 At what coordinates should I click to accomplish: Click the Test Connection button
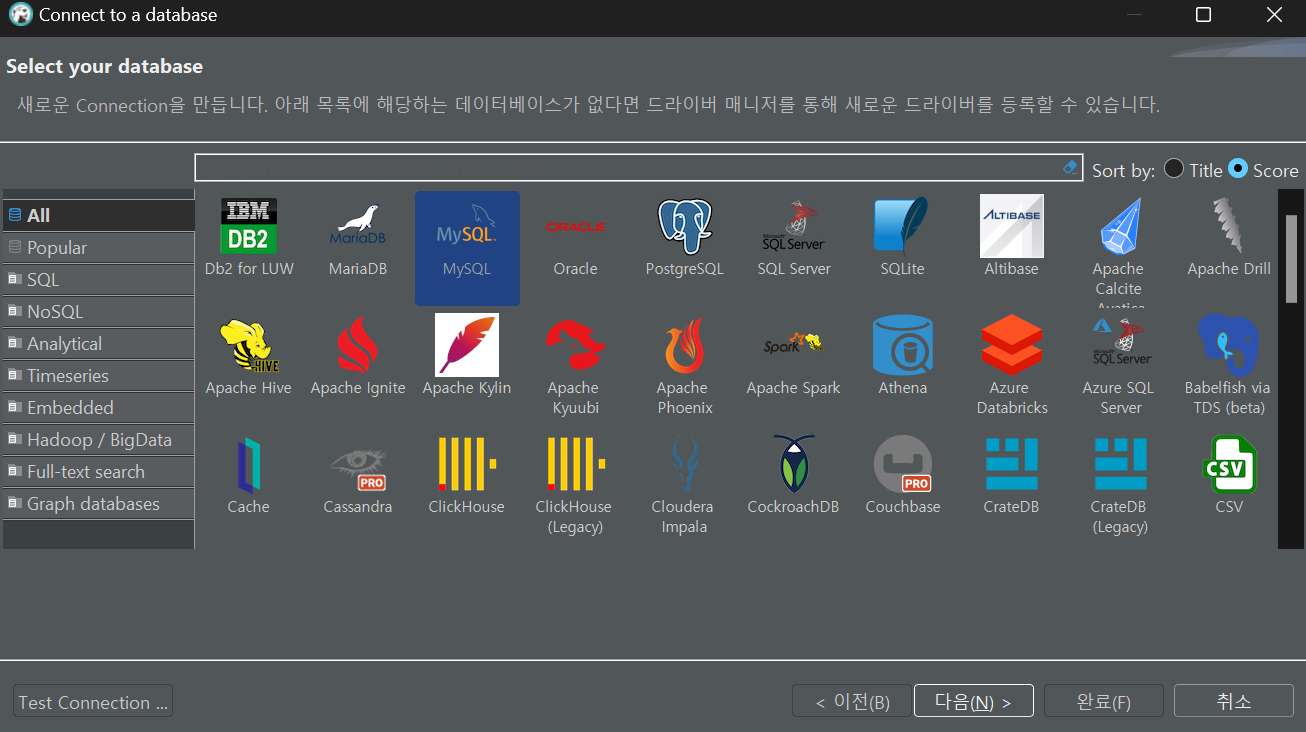click(93, 701)
